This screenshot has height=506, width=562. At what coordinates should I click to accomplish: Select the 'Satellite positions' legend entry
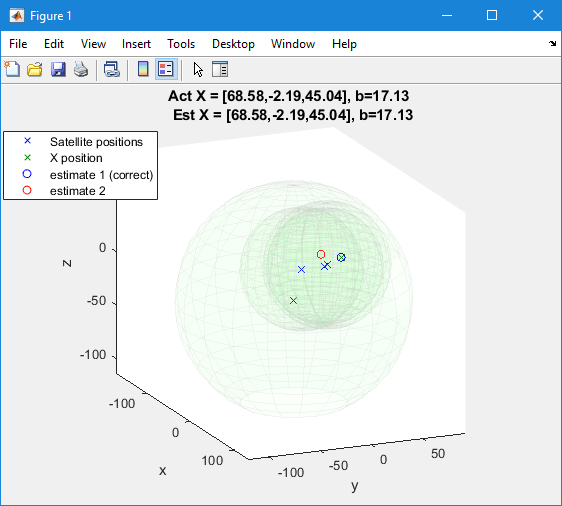point(96,142)
